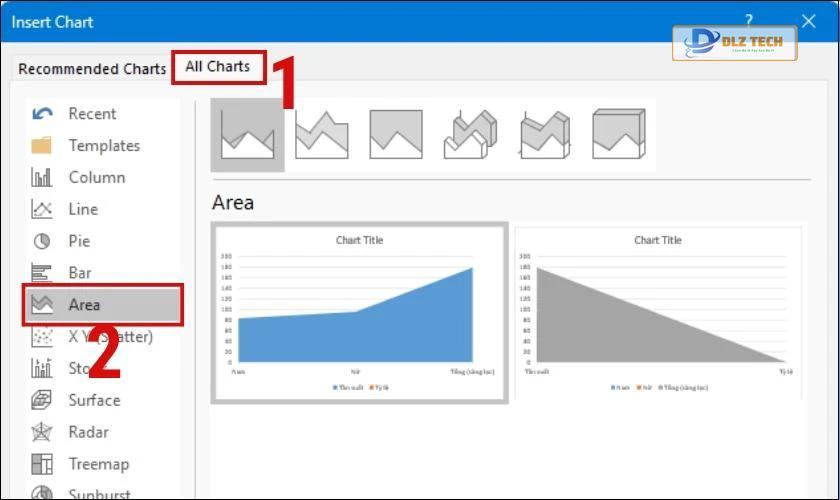Select the Treemap label in chart list
Screen dimensions: 840x500
[x=99, y=464]
